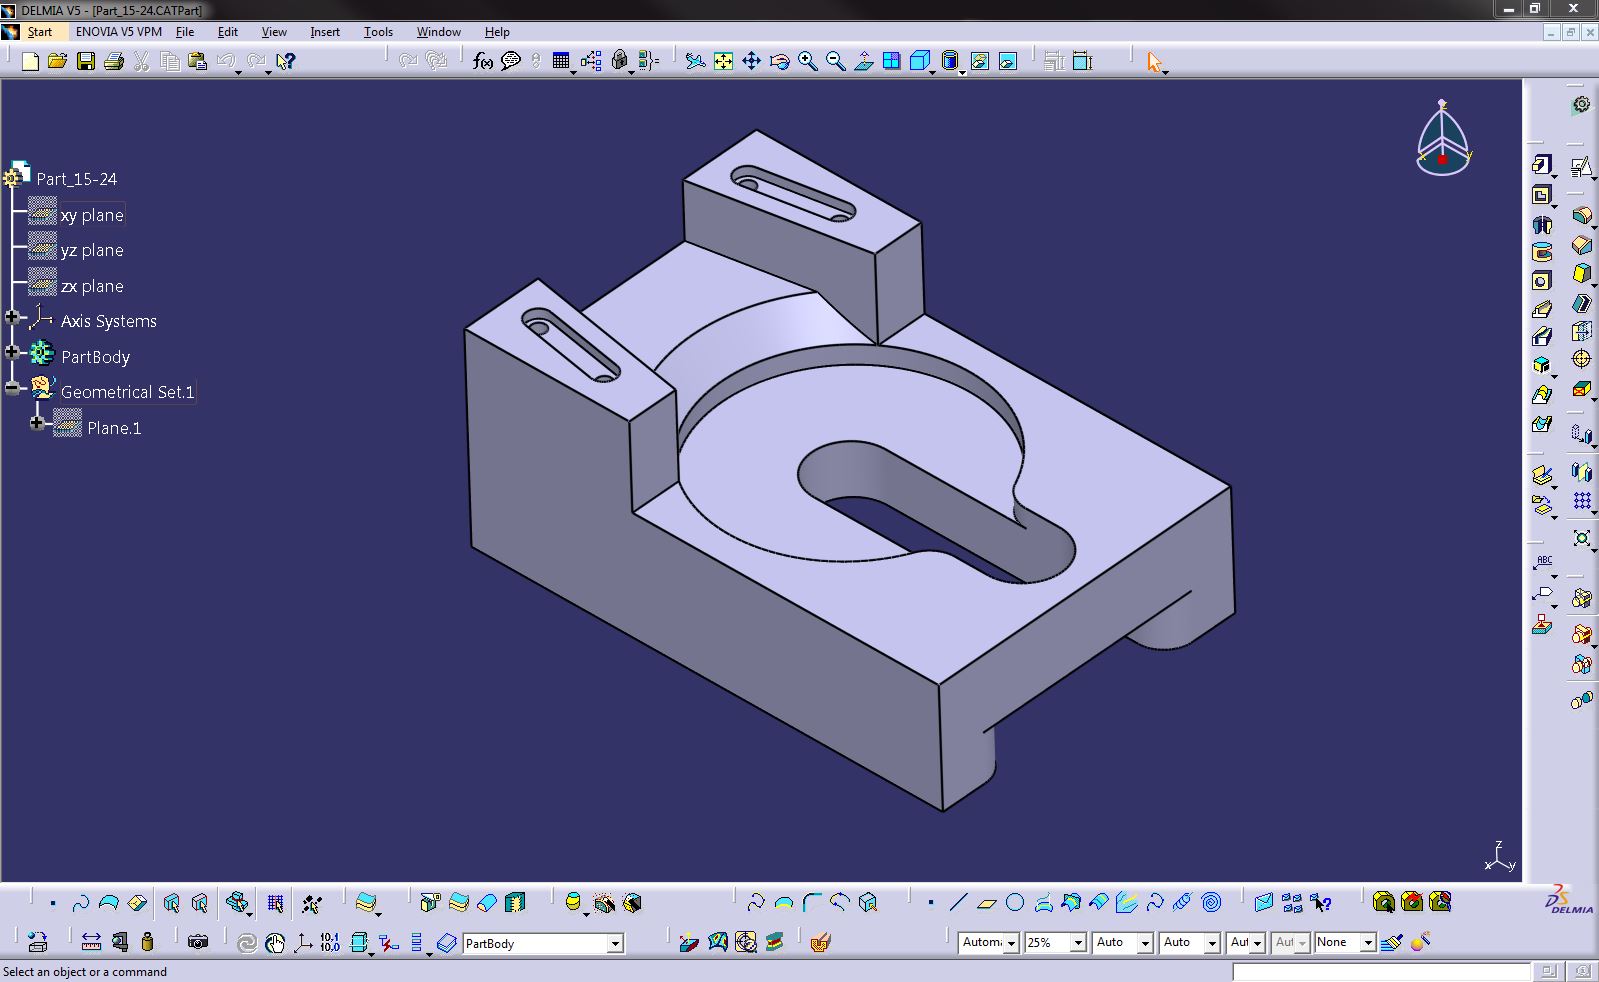Image resolution: width=1599 pixels, height=982 pixels.
Task: Select xy plane in tree
Action: (92, 215)
